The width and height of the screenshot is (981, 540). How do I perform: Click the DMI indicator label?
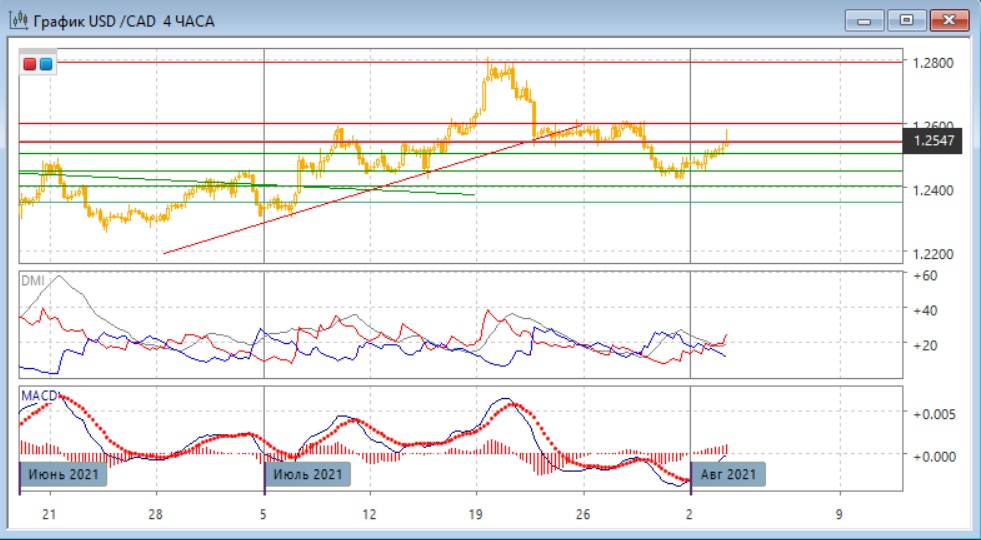point(32,281)
